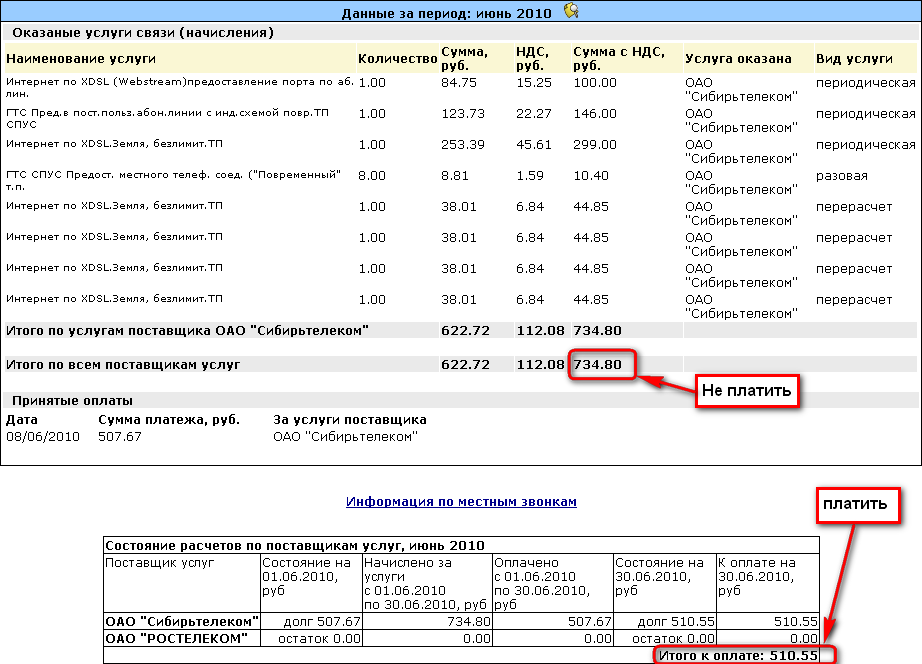Click the VAT value "45.61"
This screenshot has width=922, height=664.
(x=534, y=145)
